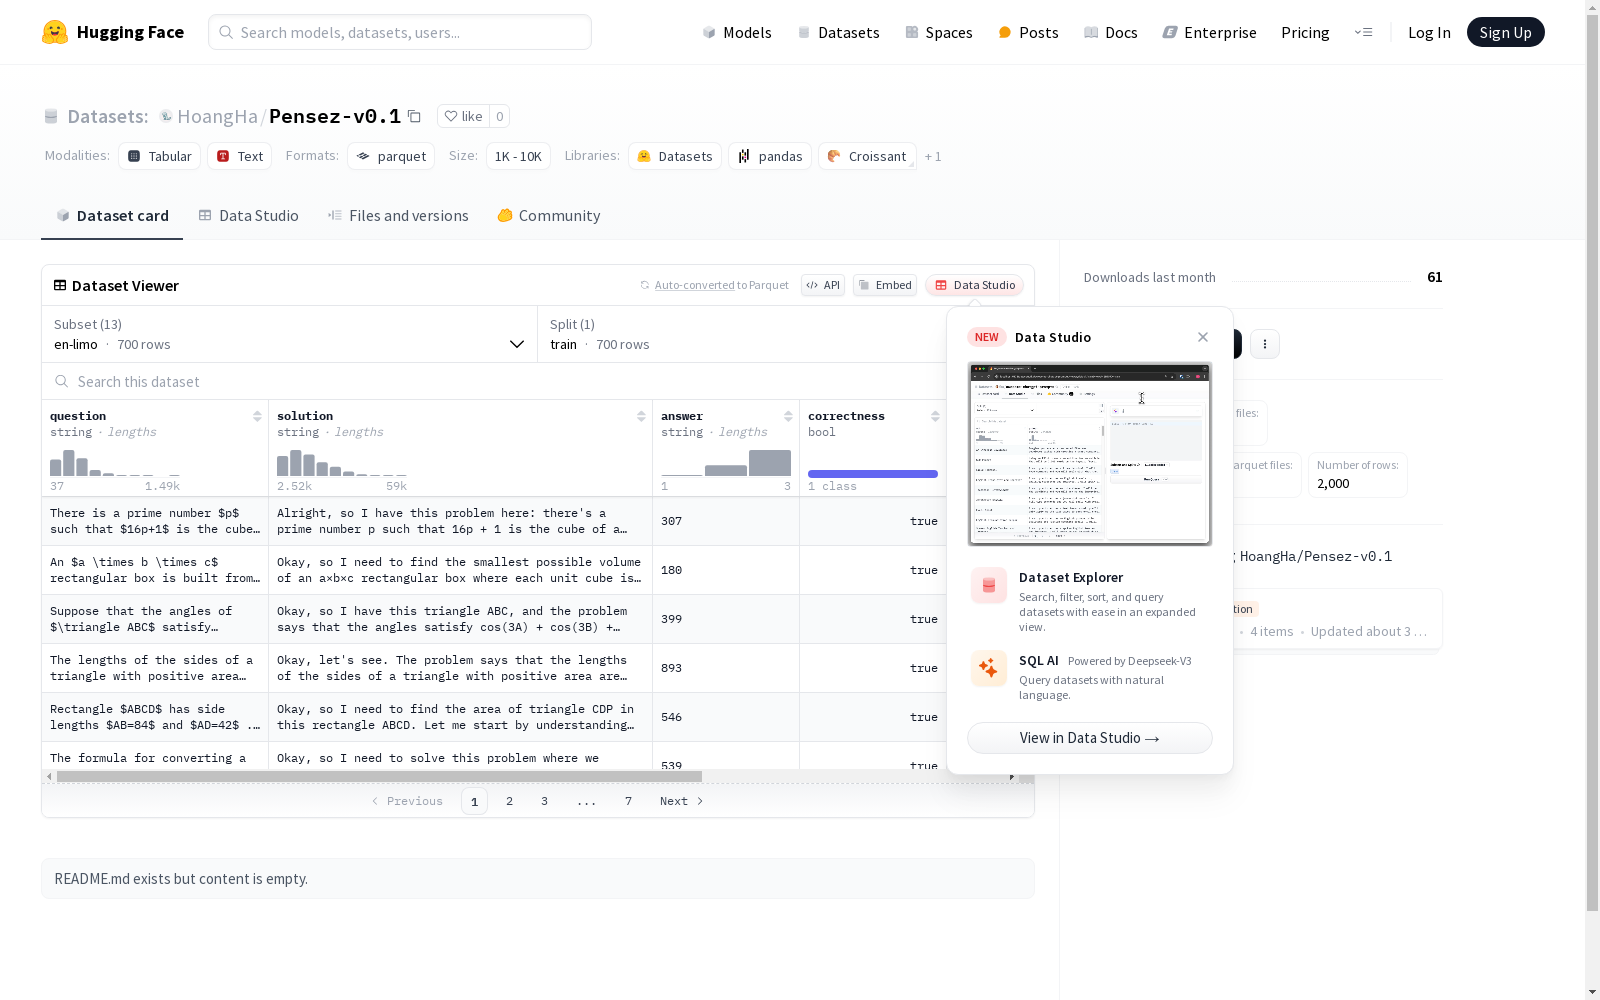Click the Hugging Face logo icon

click(55, 32)
